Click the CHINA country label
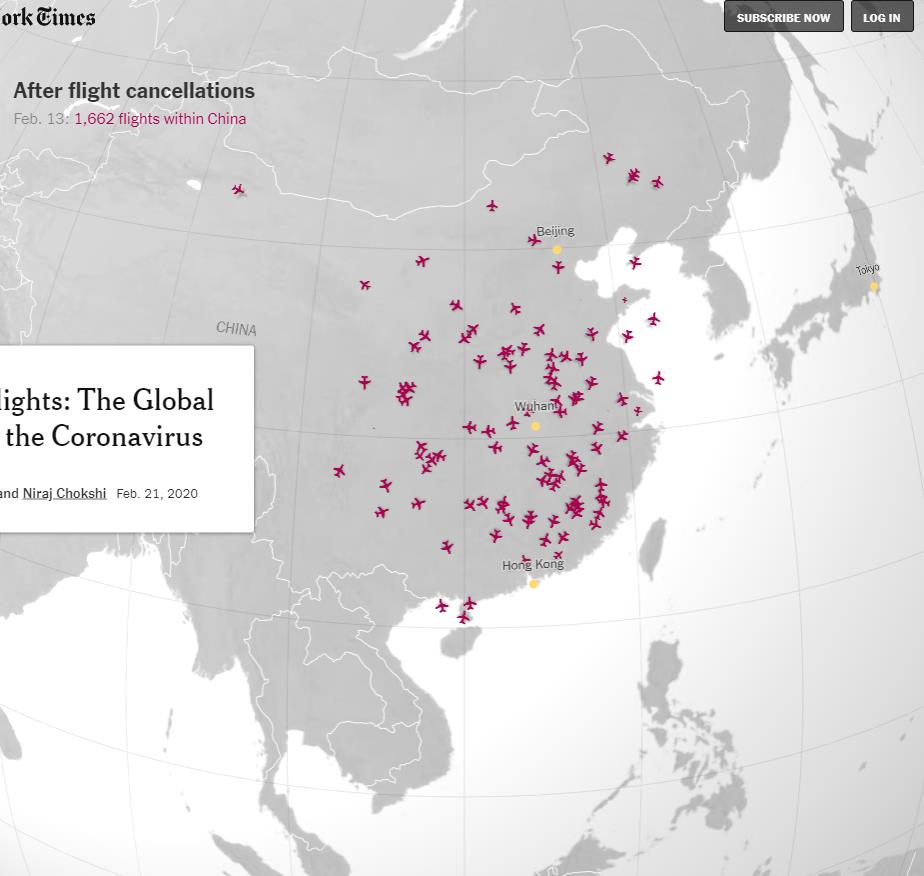Viewport: 924px width, 876px height. pyautogui.click(x=236, y=329)
